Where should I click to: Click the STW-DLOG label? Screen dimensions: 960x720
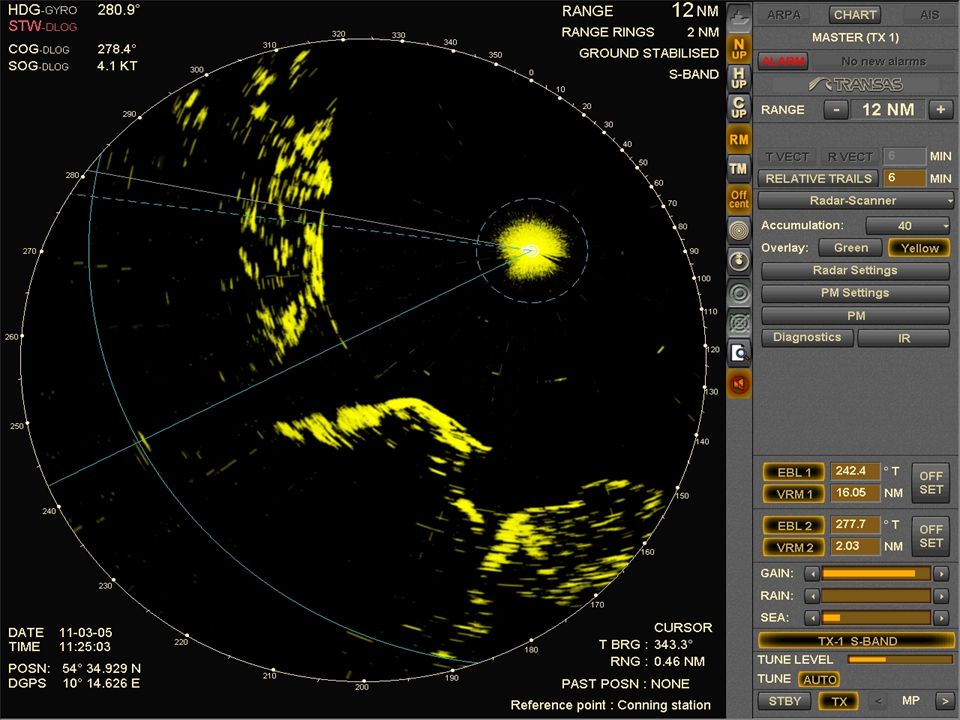pos(42,26)
